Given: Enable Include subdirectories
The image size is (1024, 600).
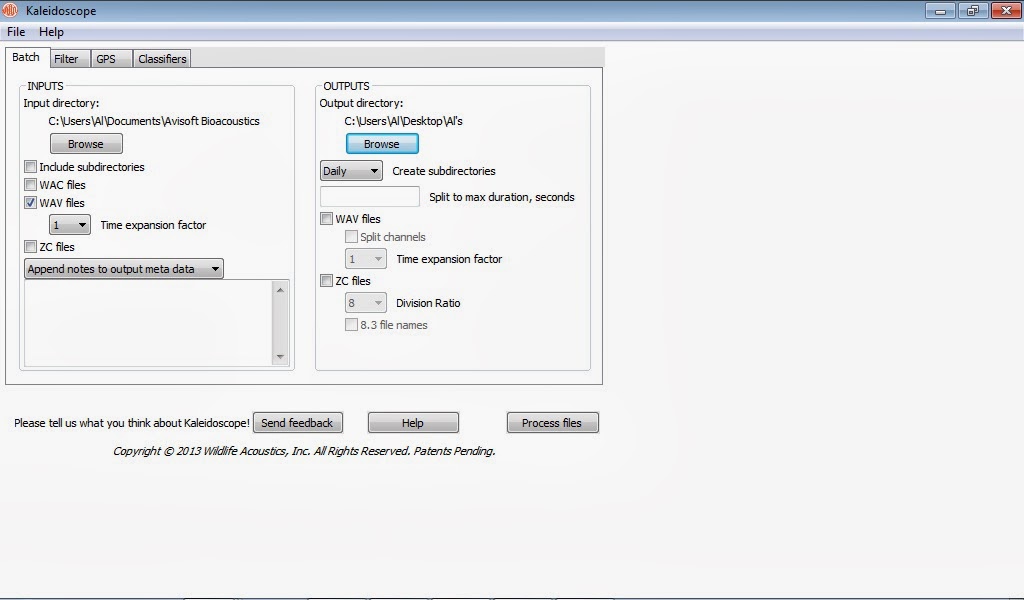Looking at the screenshot, I should [x=30, y=166].
